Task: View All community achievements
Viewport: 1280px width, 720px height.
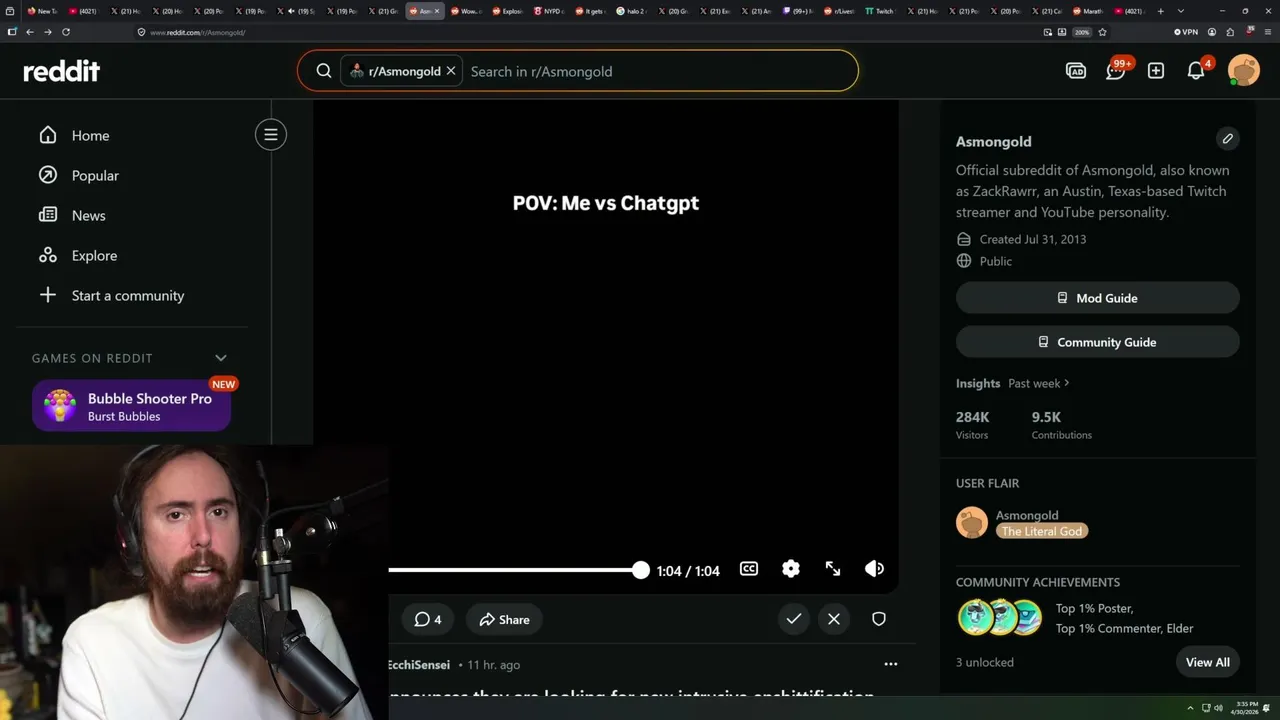Action: click(1208, 662)
